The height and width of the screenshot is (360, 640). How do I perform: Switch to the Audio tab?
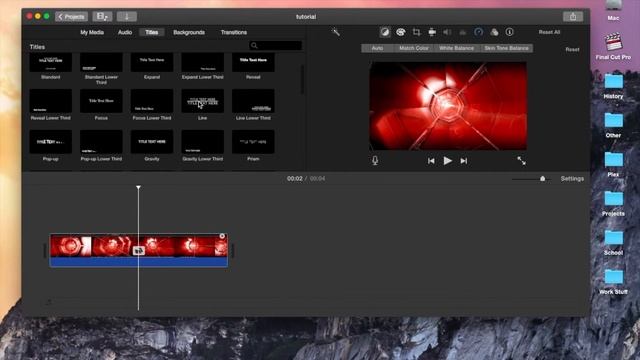tap(125, 32)
